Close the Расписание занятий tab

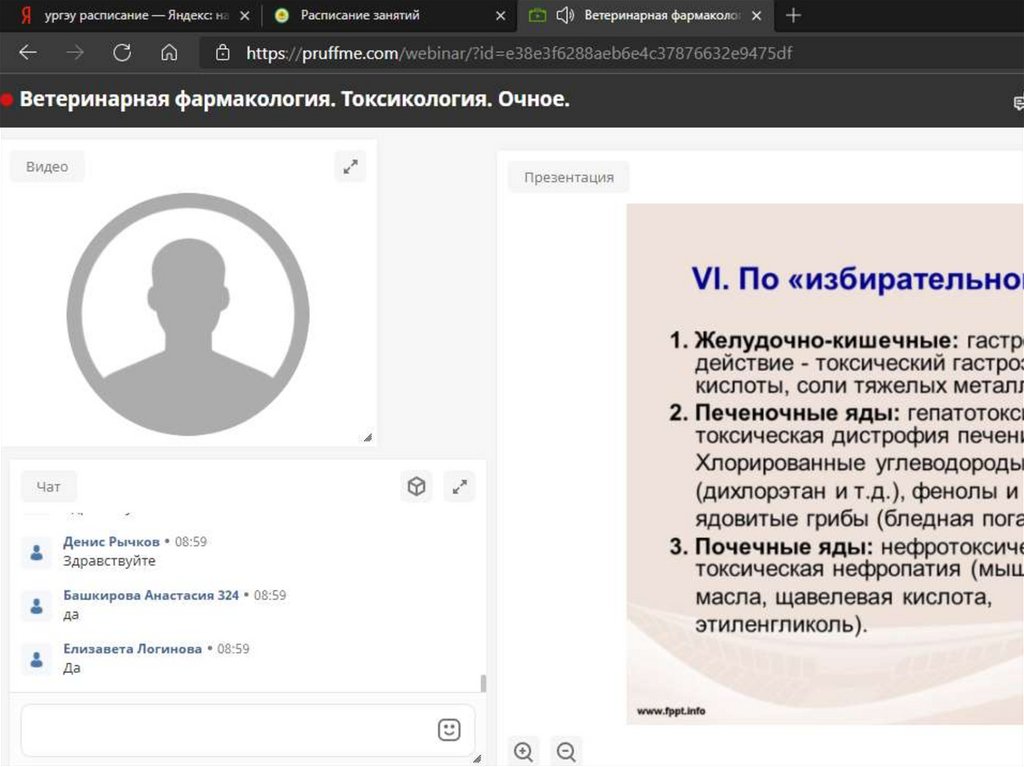coord(500,16)
